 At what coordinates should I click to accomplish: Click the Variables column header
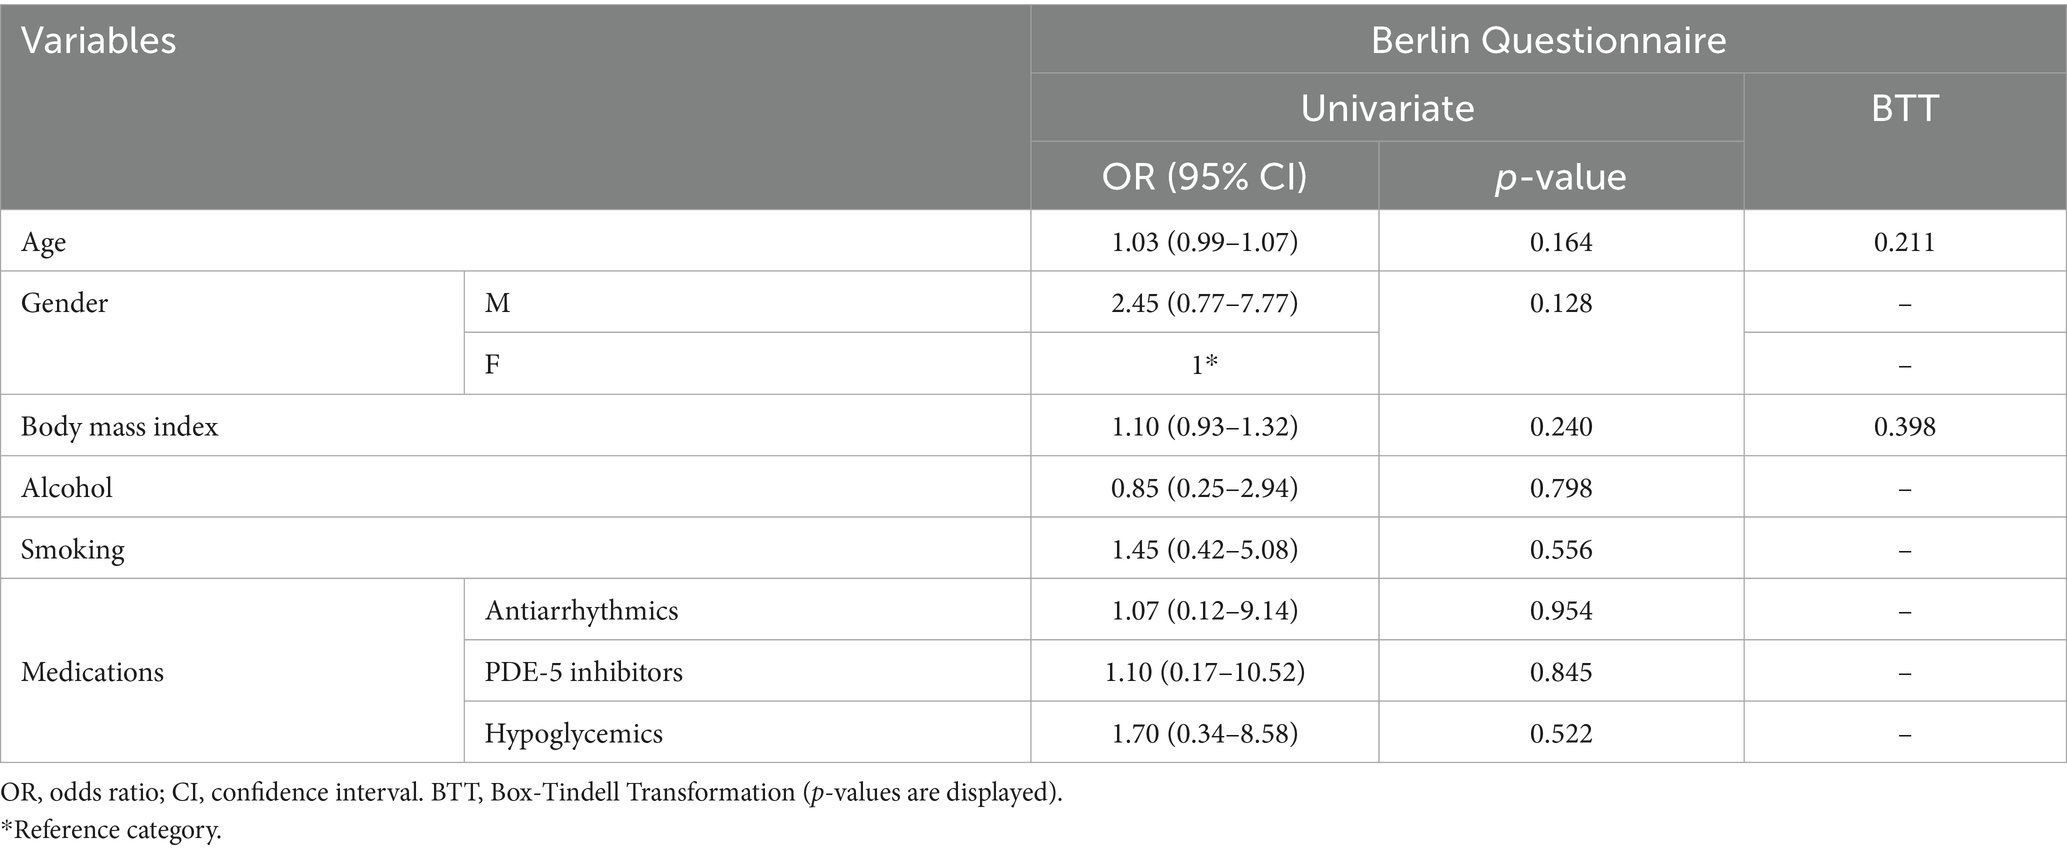pos(99,41)
